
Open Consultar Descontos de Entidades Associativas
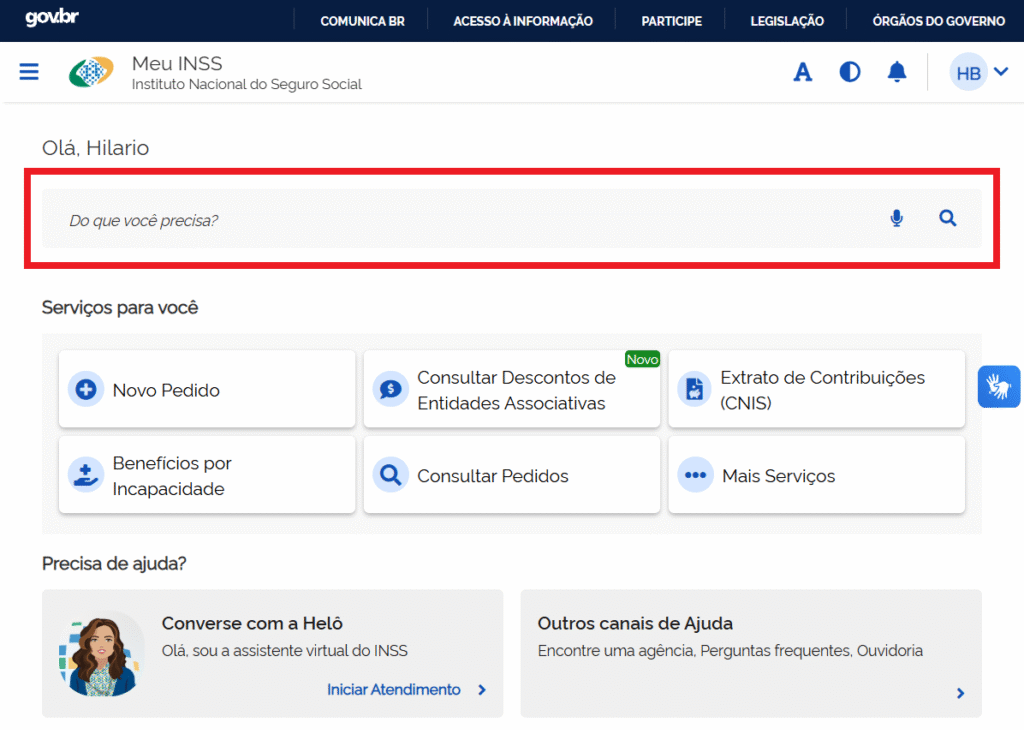[511, 390]
